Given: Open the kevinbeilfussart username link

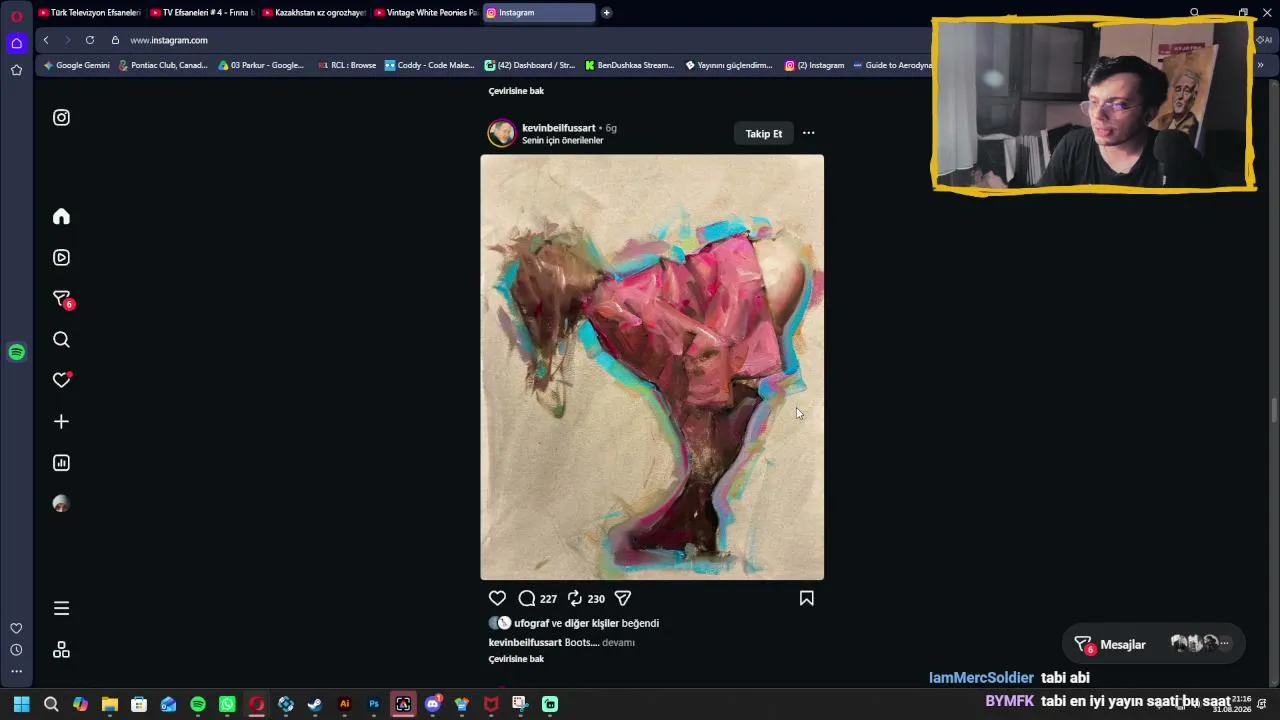Looking at the screenshot, I should [558, 128].
